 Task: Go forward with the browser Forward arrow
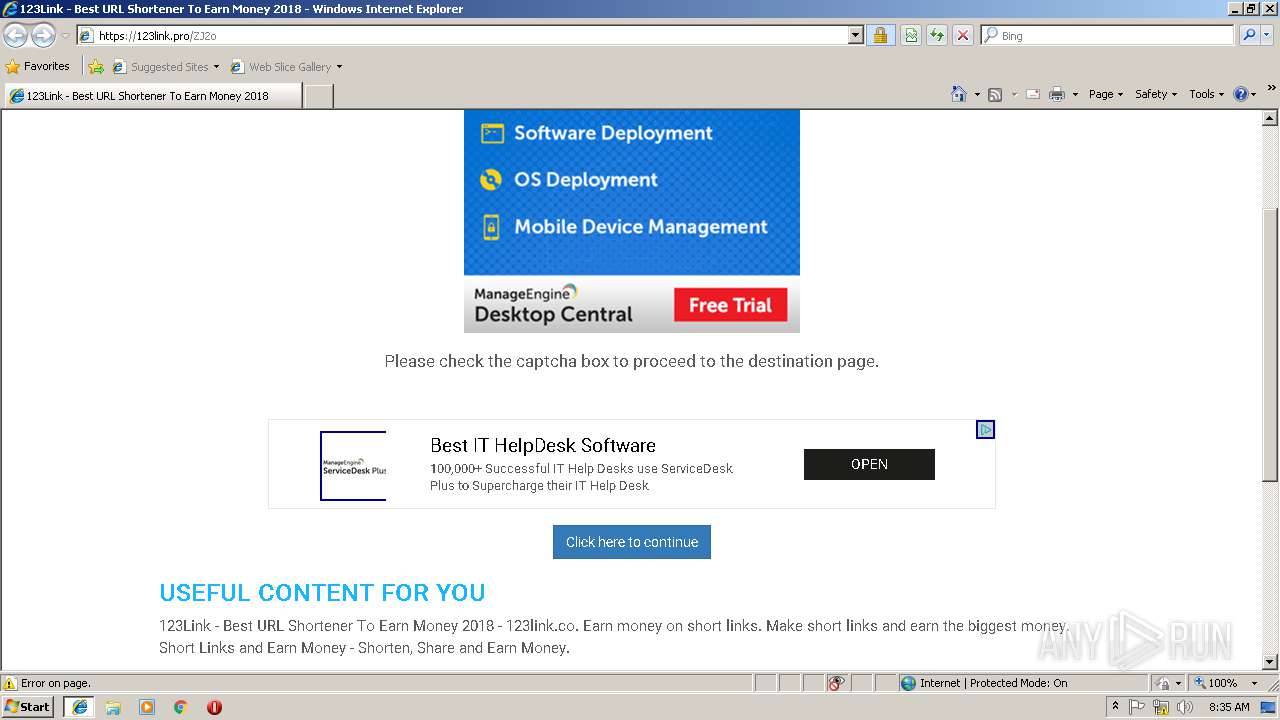43,36
